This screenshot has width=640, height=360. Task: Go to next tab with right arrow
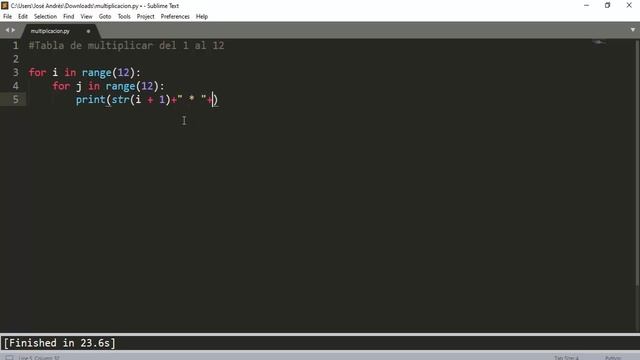13,30
